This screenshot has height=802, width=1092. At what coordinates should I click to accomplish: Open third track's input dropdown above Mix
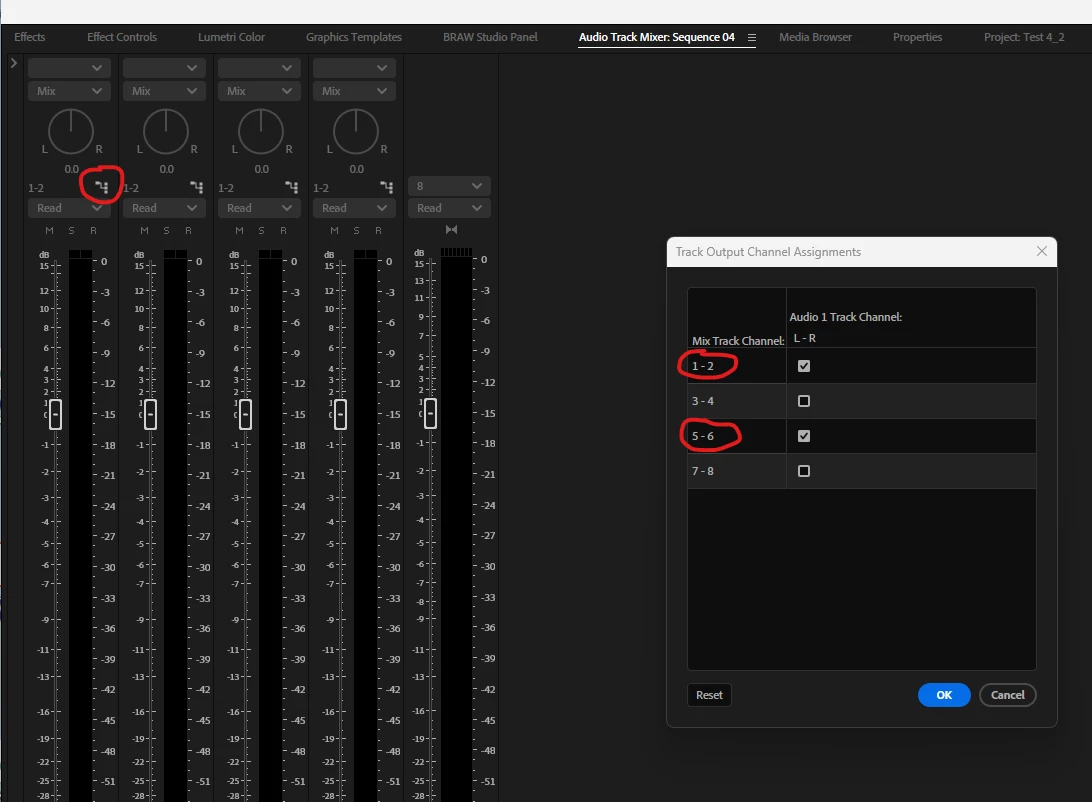click(258, 68)
